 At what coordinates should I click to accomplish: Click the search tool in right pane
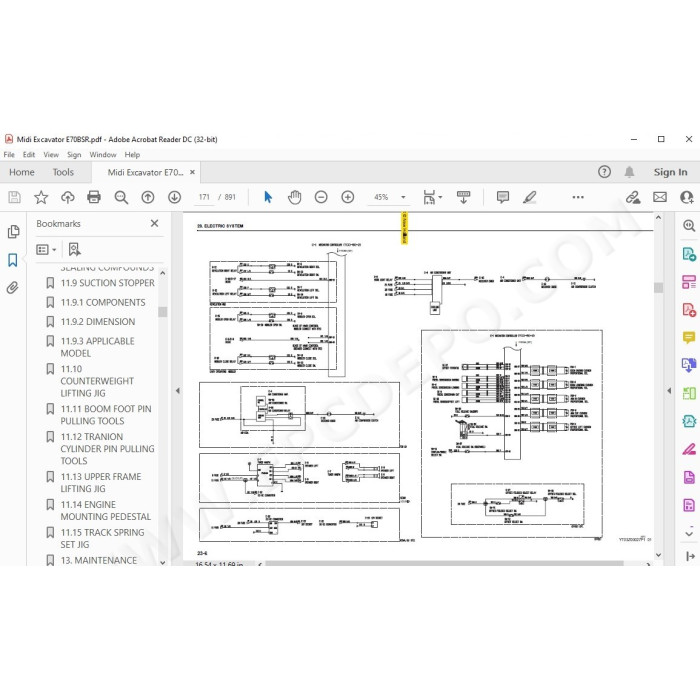pos(689,225)
